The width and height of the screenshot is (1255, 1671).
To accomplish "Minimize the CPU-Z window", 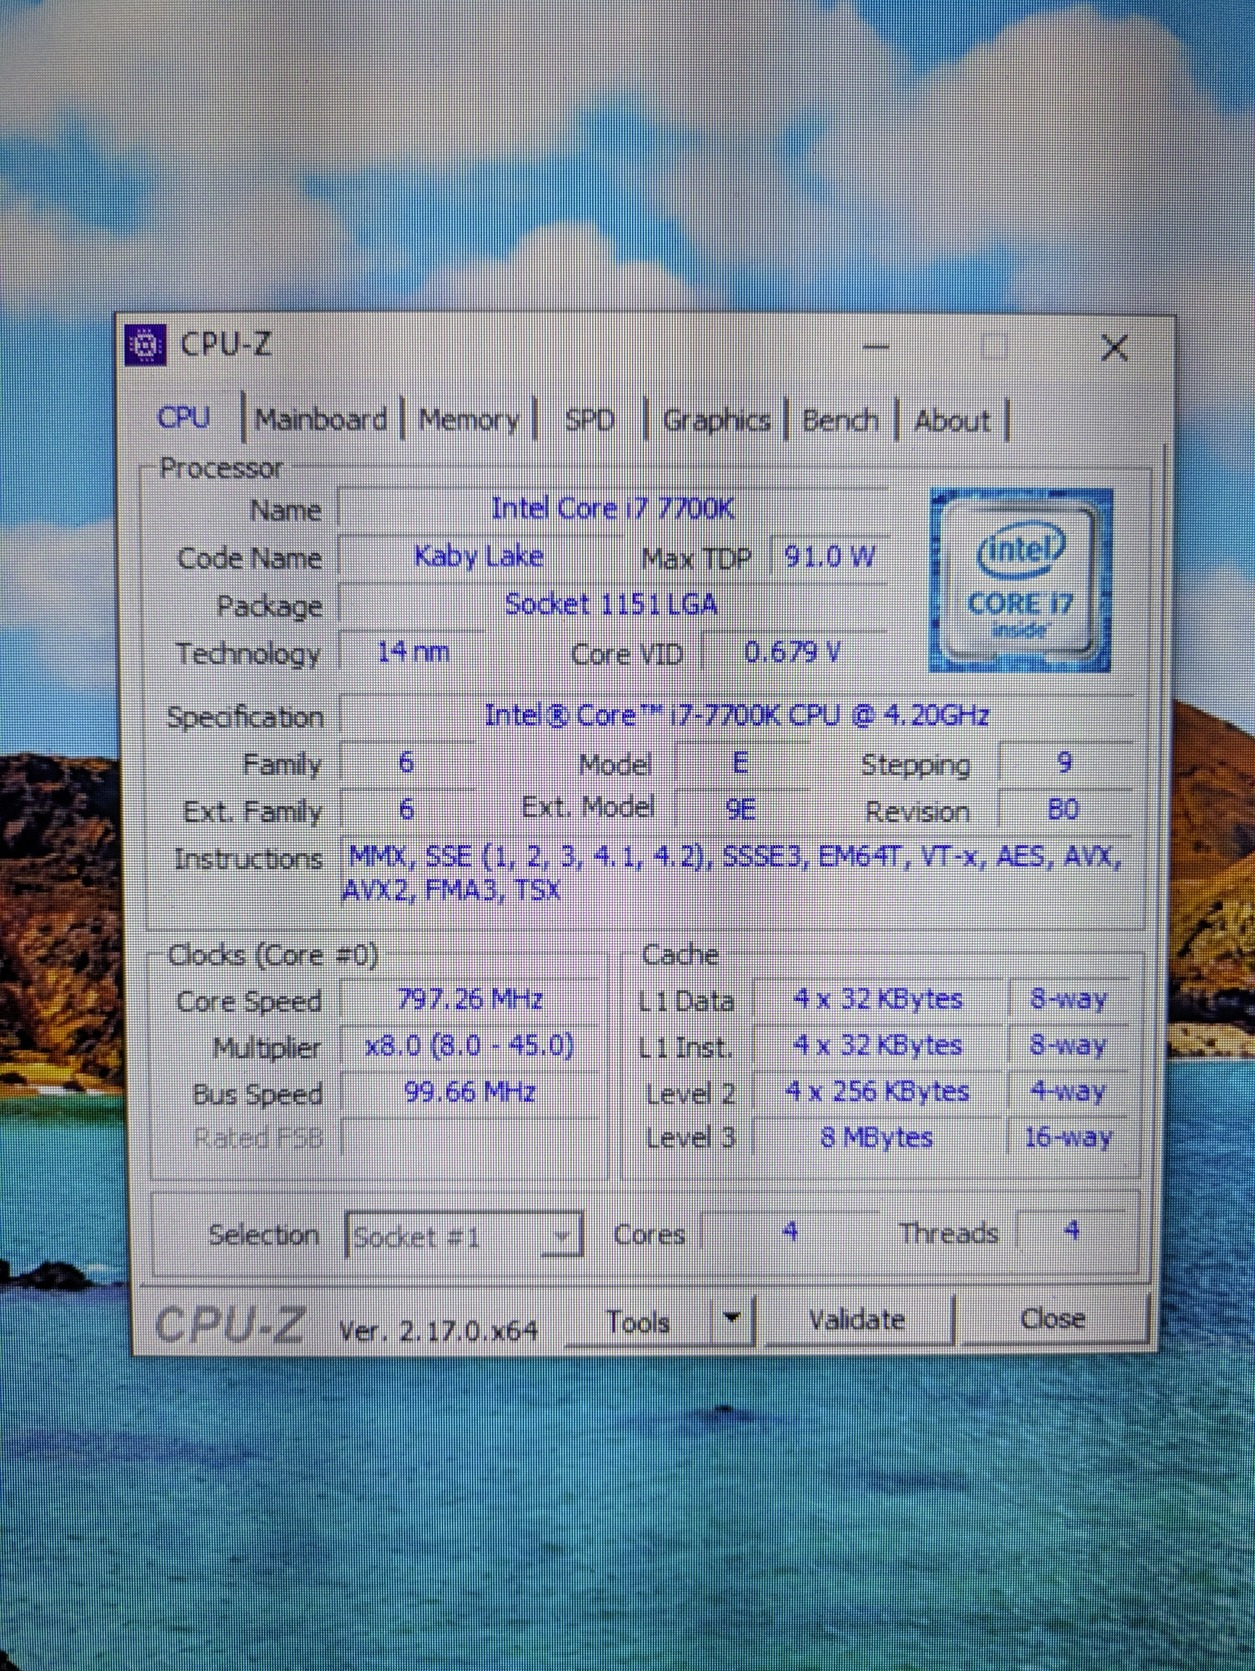I will [876, 347].
